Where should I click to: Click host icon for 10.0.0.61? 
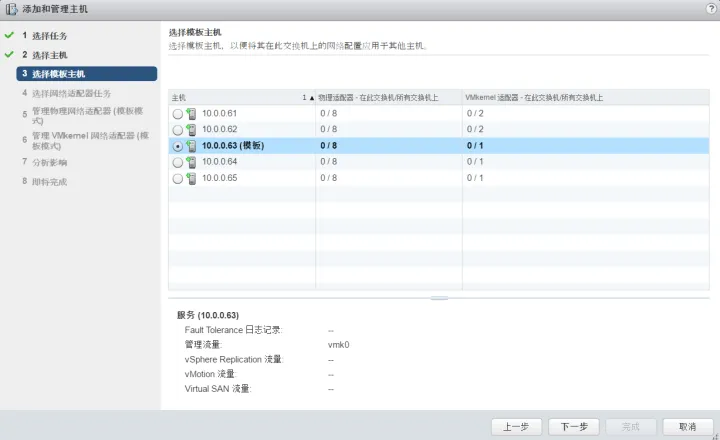[191, 113]
